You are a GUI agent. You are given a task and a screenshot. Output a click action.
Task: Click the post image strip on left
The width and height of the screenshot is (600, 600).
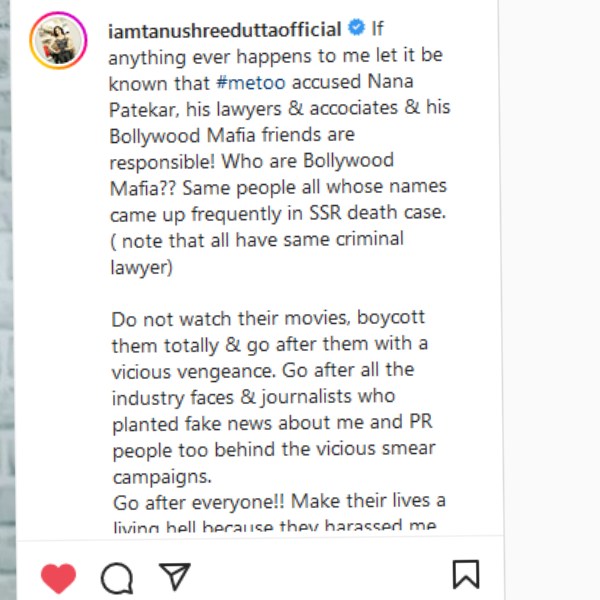coord(7,300)
